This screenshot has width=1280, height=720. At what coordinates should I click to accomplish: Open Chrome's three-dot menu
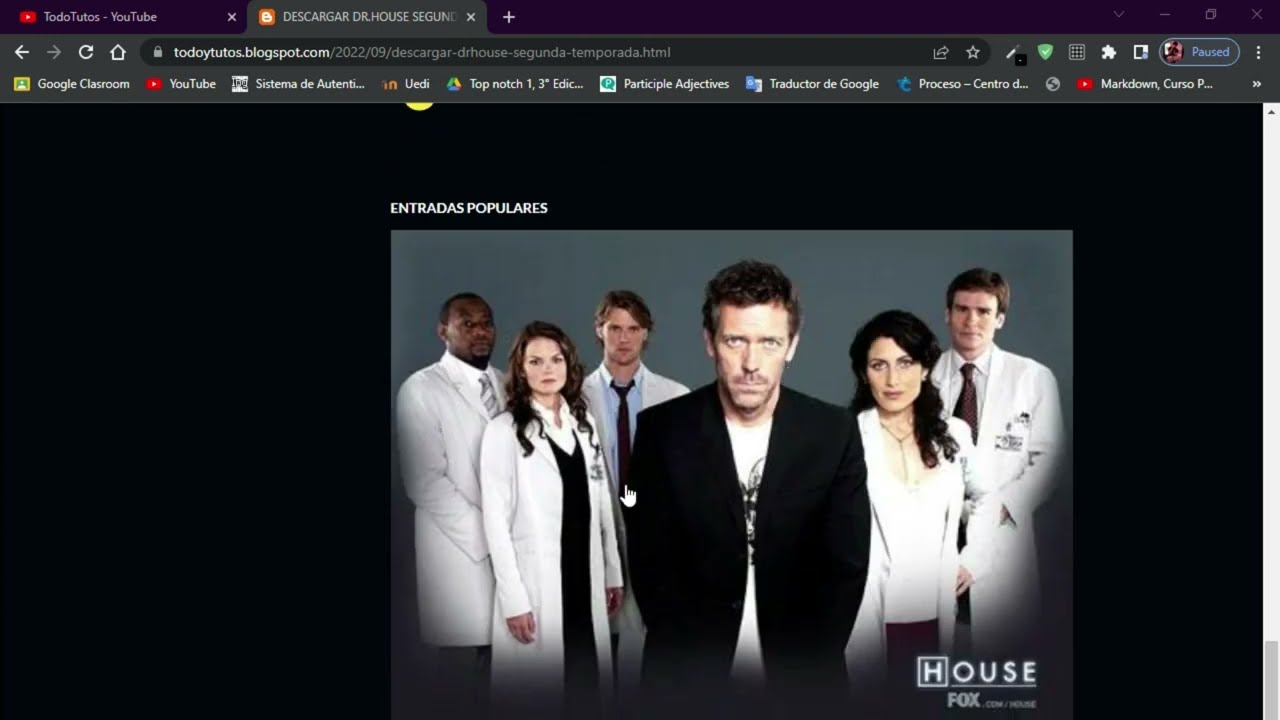(1258, 52)
